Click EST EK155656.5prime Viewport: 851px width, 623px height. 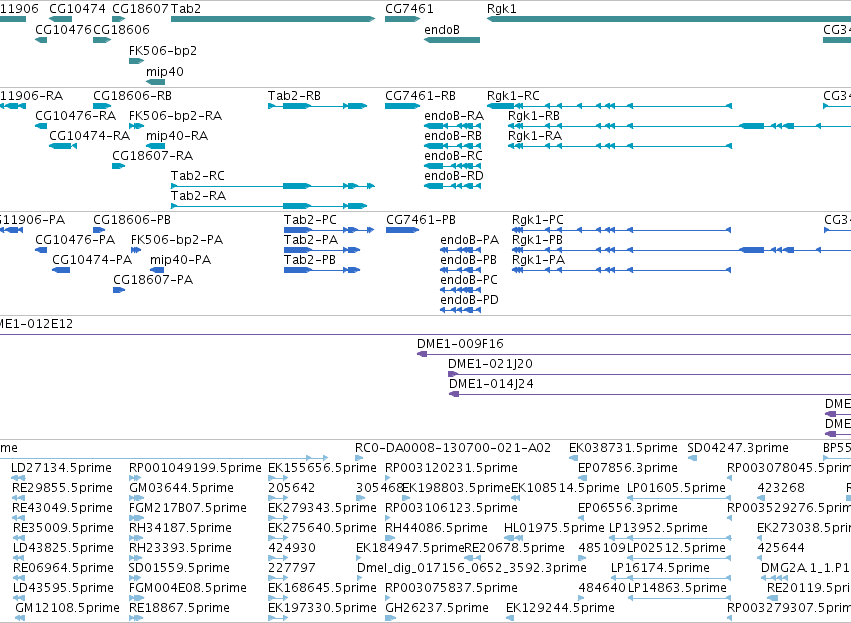point(278,478)
